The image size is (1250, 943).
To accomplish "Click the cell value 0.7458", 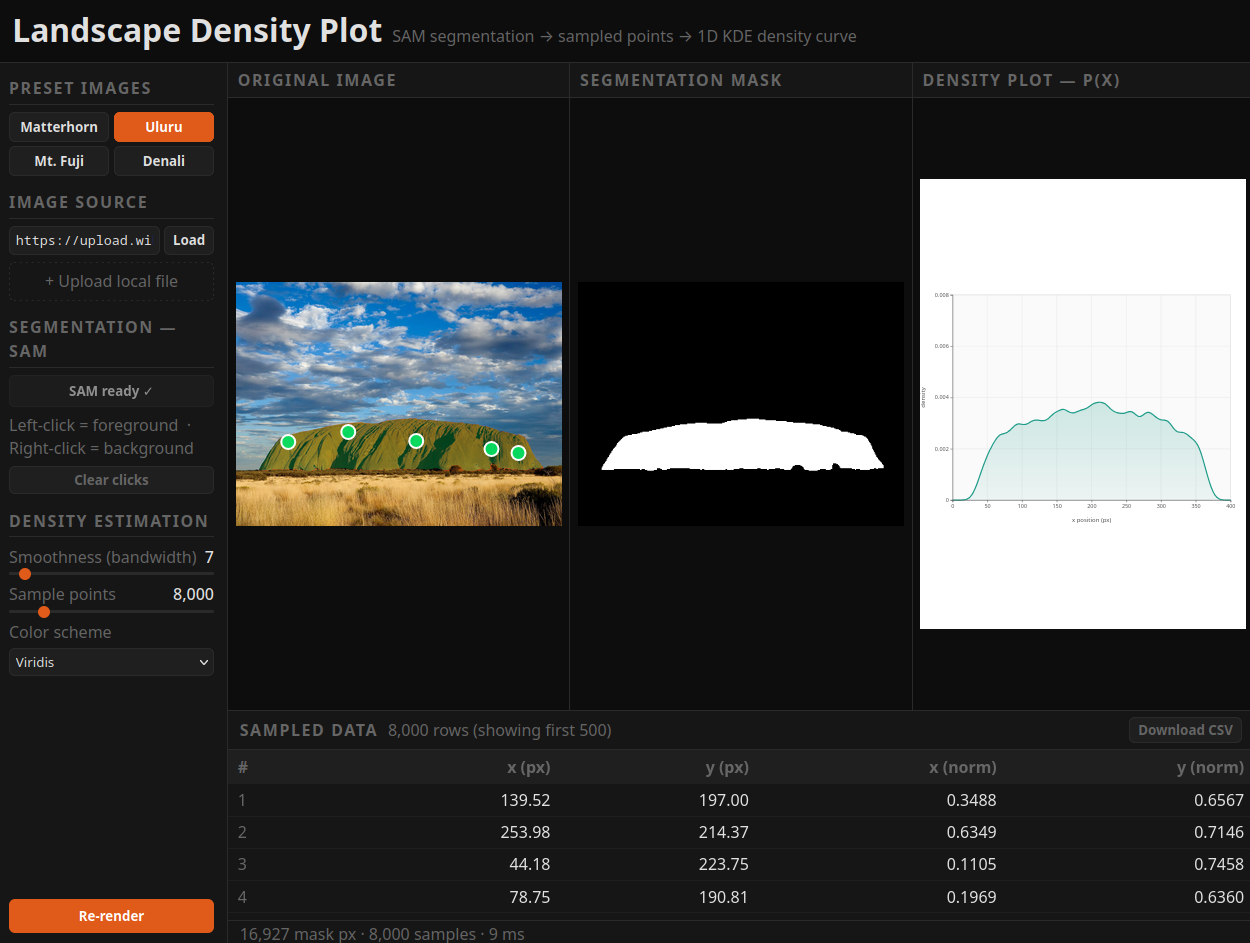I will point(1219,864).
